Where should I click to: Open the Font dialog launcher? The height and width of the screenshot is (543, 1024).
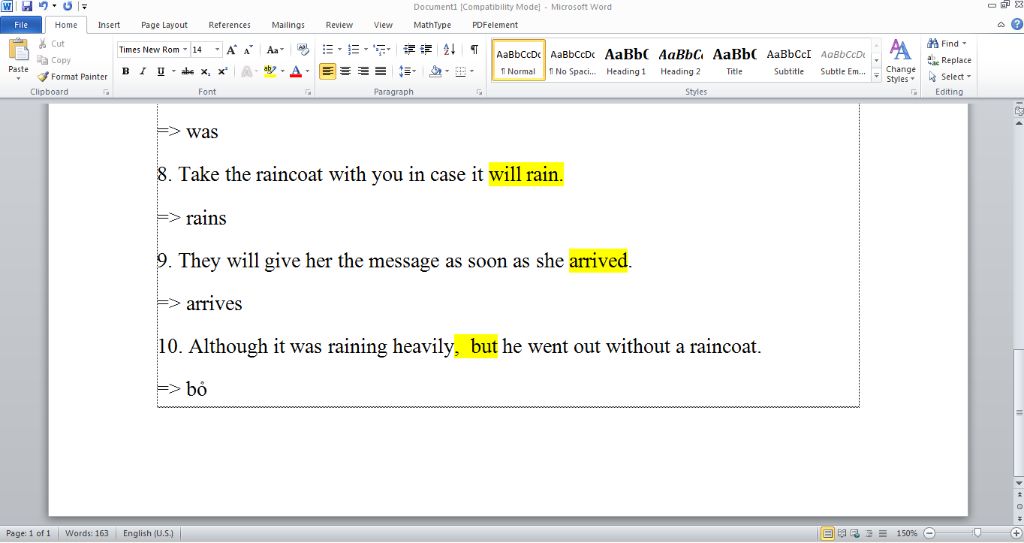308,93
